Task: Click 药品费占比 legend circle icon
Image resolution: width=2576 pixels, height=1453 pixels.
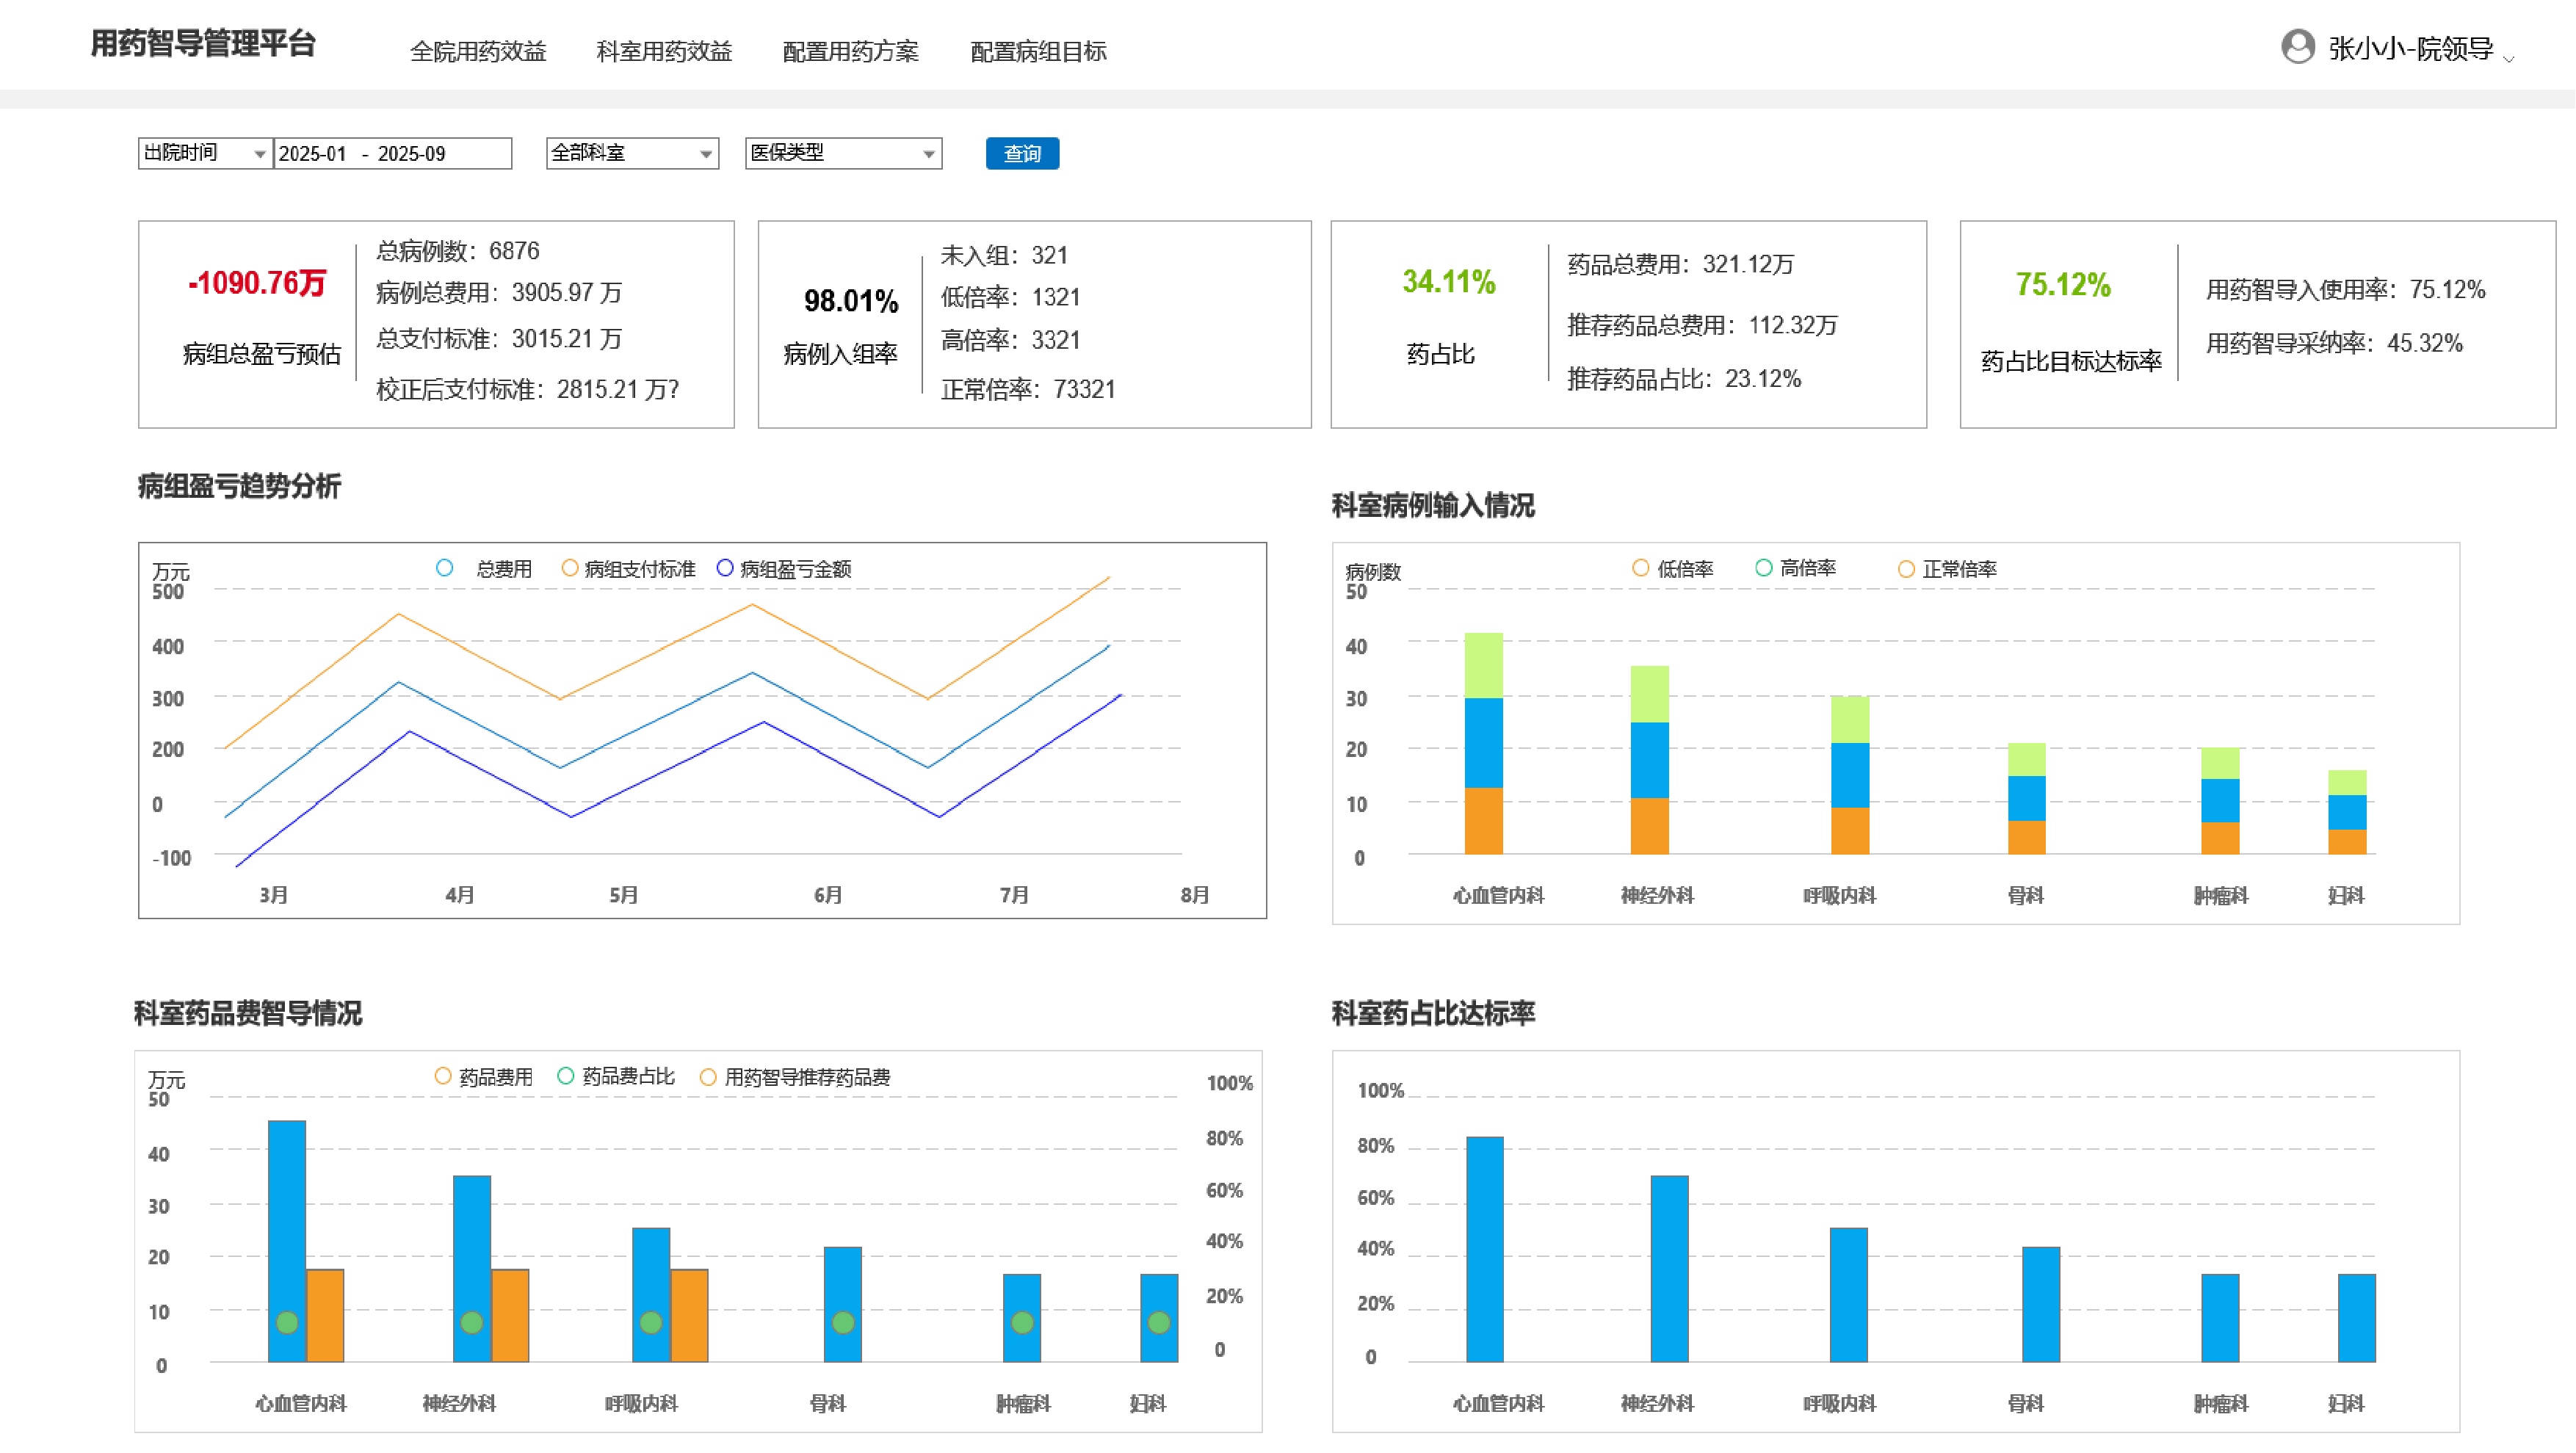Action: pos(566,1076)
